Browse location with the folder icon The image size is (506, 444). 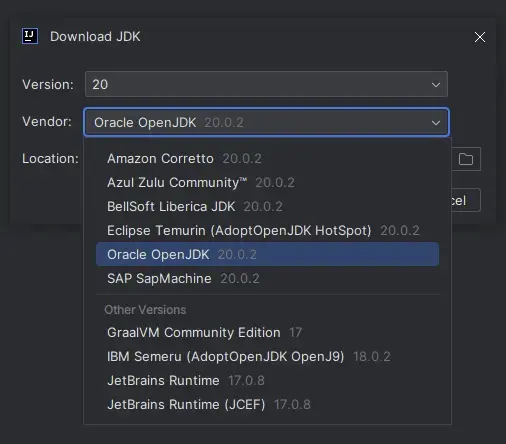tap(466, 159)
